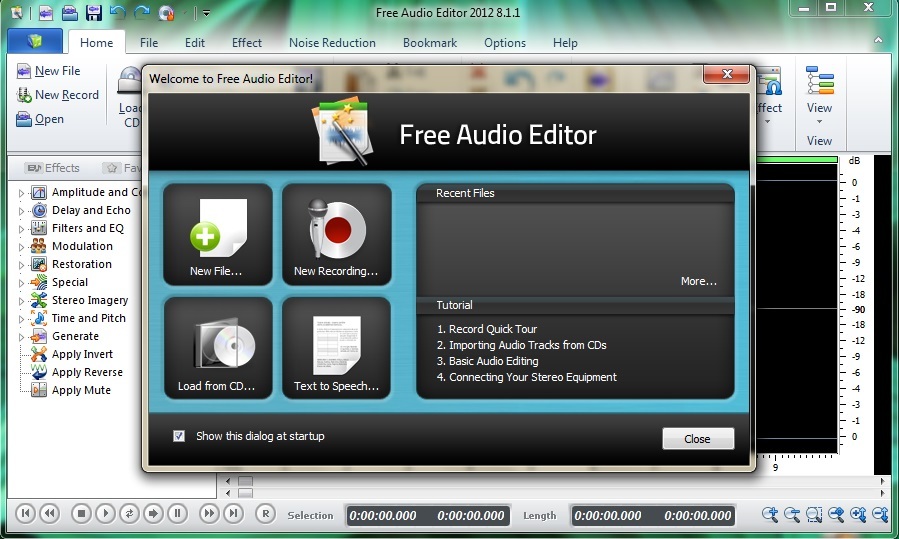Click the save floppy disk icon
This screenshot has height=539, width=899.
coord(93,12)
